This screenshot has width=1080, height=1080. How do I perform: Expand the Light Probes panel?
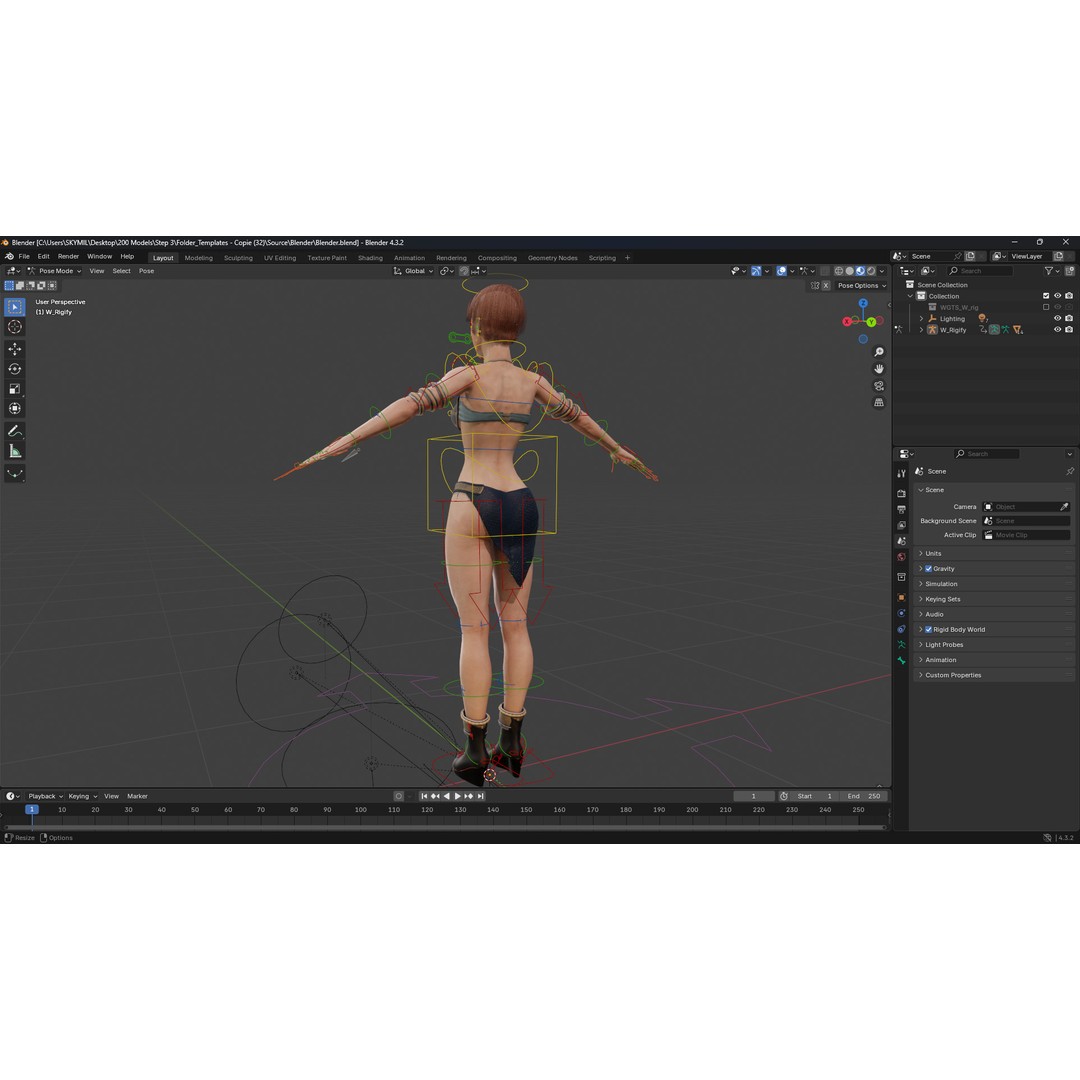click(x=995, y=645)
